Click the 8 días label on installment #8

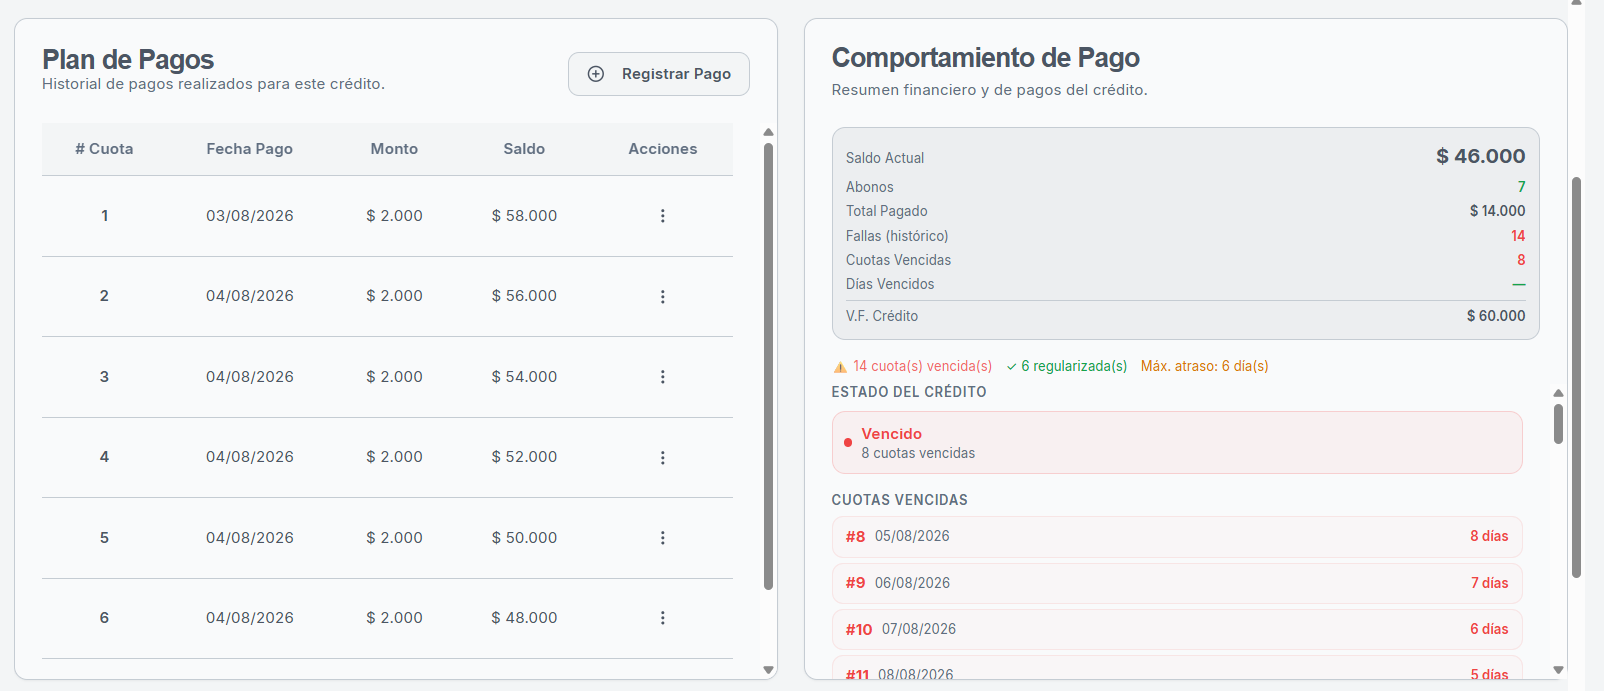(1489, 536)
